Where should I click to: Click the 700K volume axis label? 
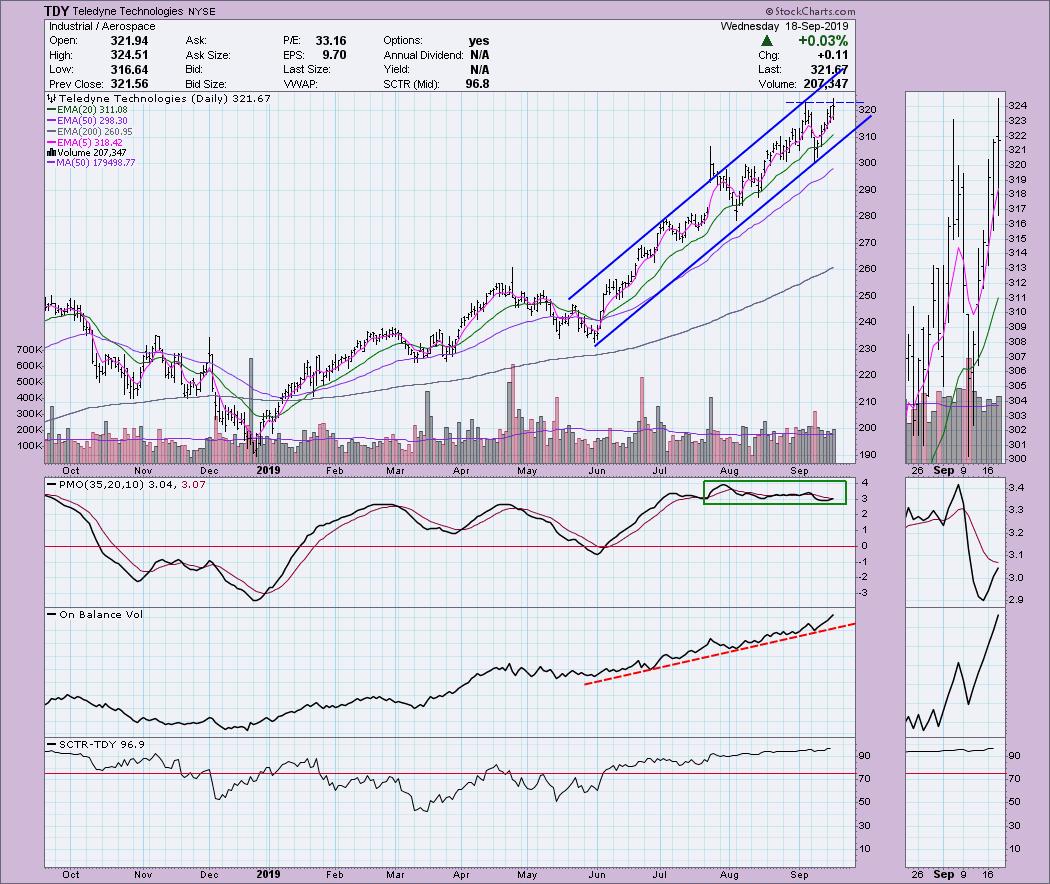click(29, 350)
